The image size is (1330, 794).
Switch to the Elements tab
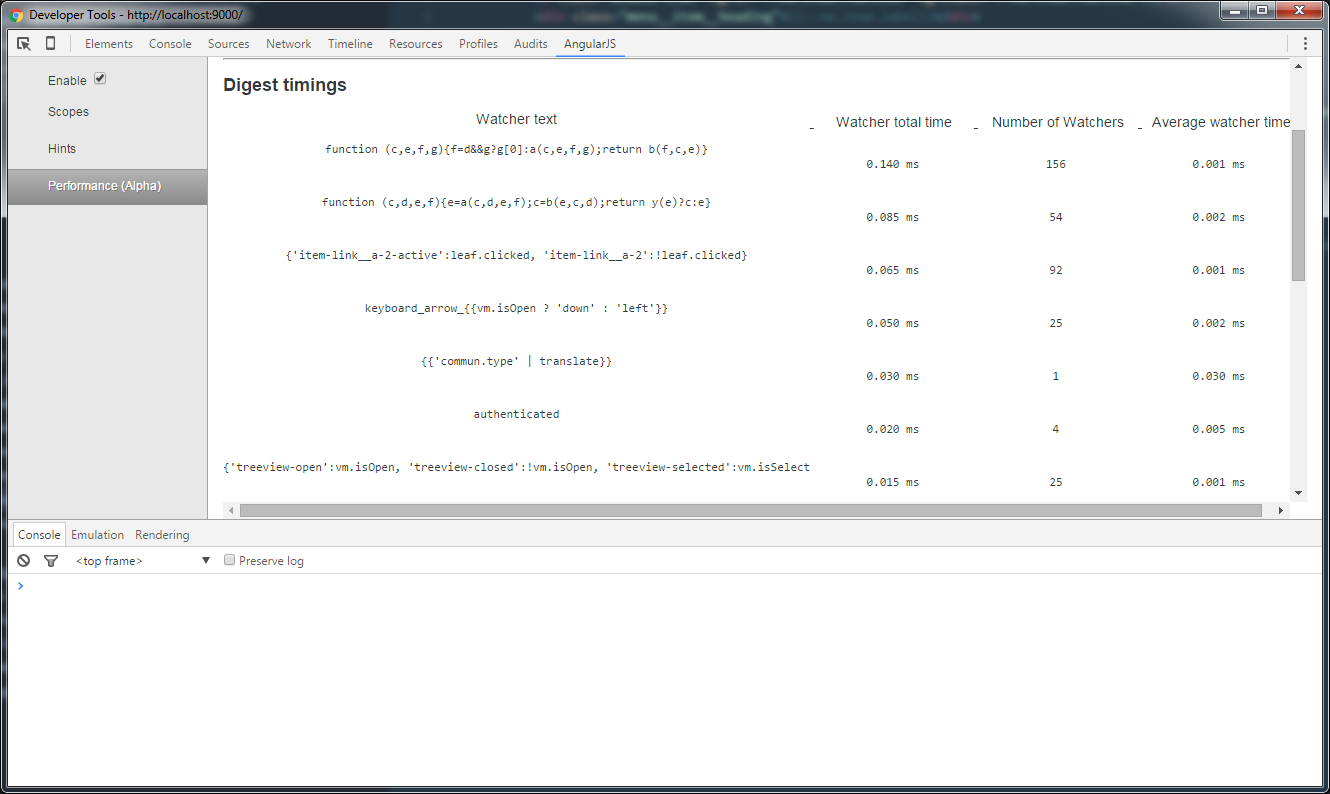109,44
